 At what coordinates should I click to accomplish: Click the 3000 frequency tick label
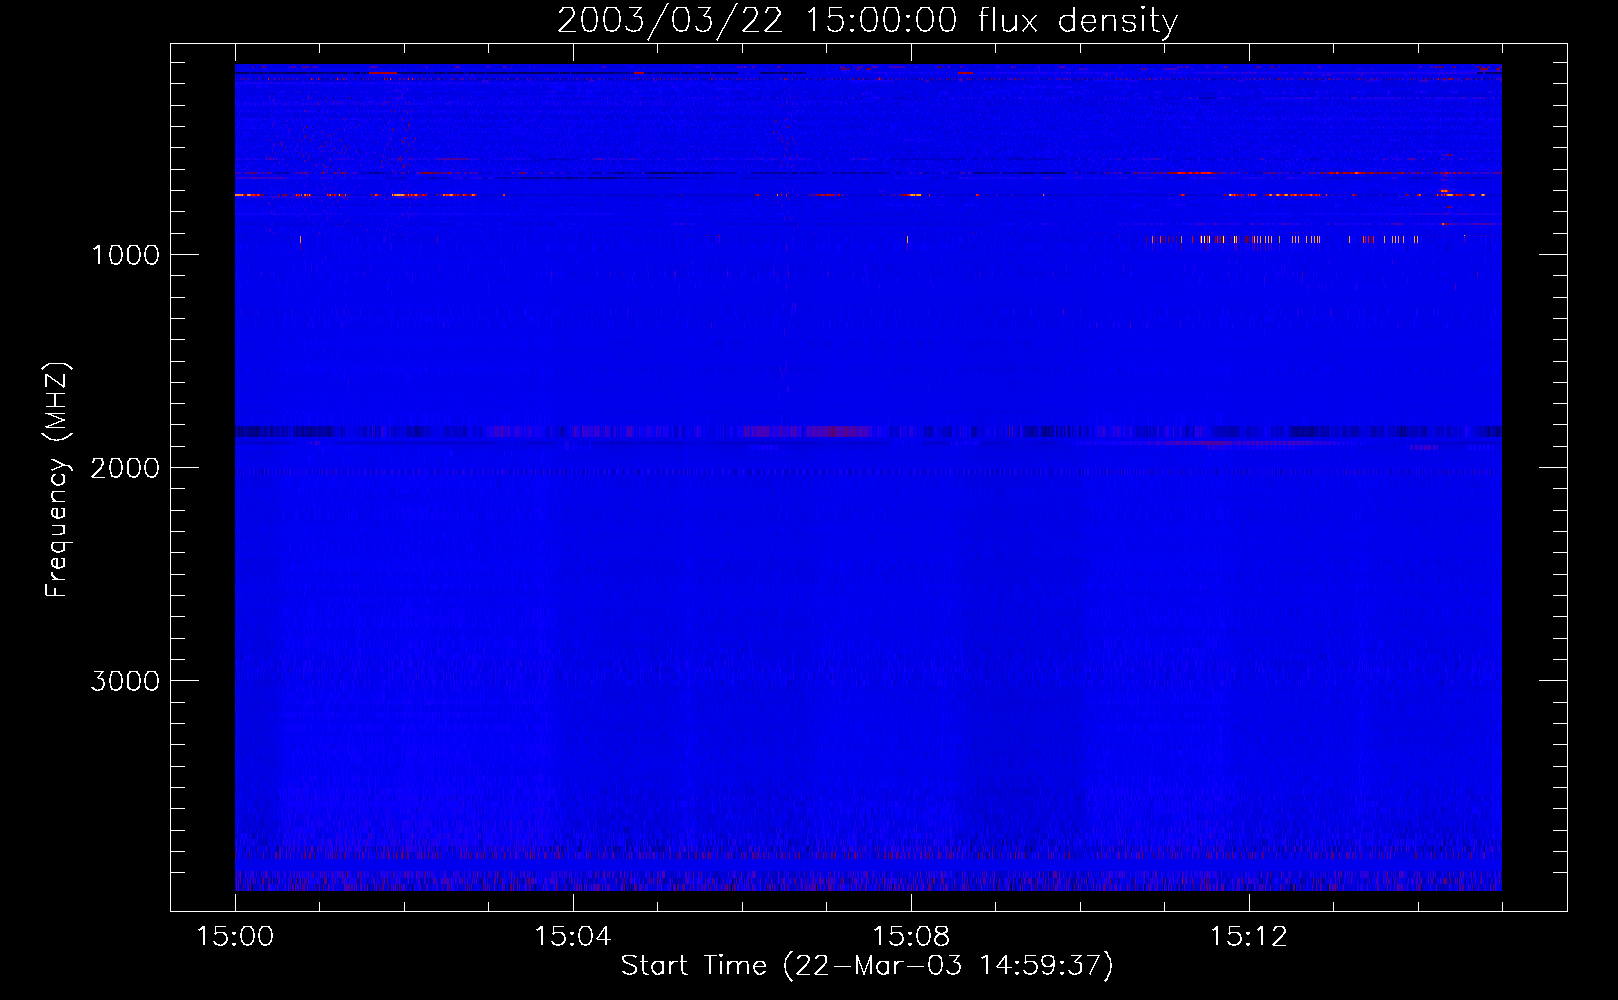tap(125, 681)
